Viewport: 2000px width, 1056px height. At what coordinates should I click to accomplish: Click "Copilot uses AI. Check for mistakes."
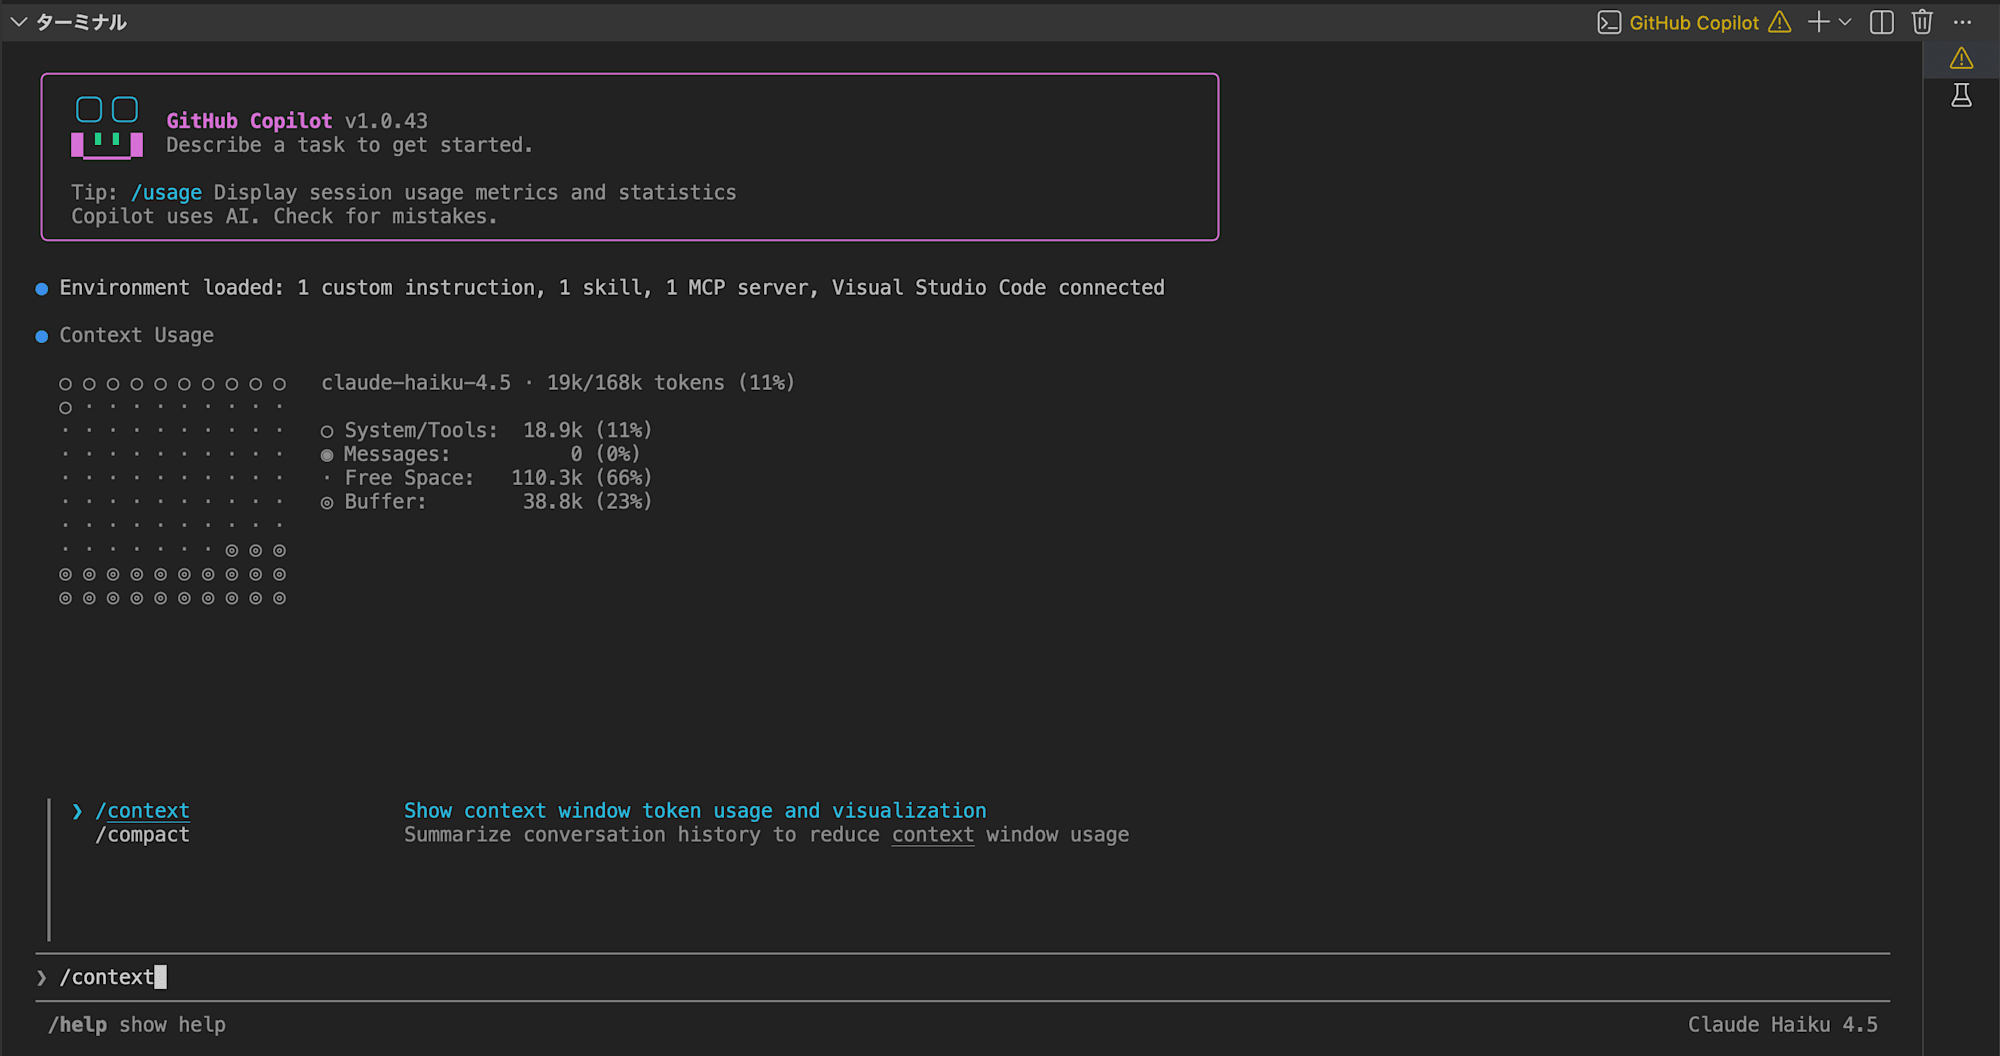284,216
